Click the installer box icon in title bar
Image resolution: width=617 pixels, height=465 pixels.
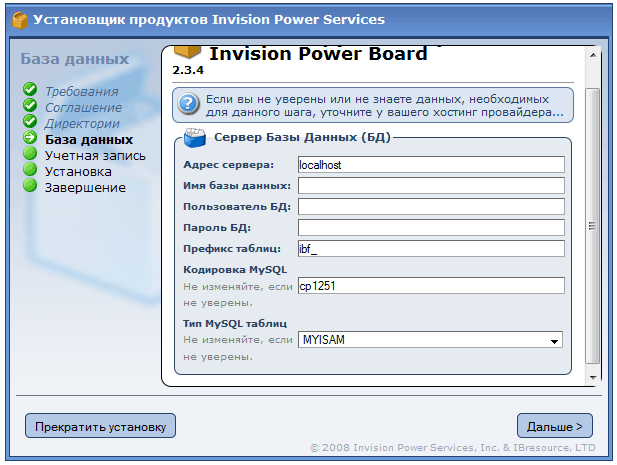pos(19,19)
